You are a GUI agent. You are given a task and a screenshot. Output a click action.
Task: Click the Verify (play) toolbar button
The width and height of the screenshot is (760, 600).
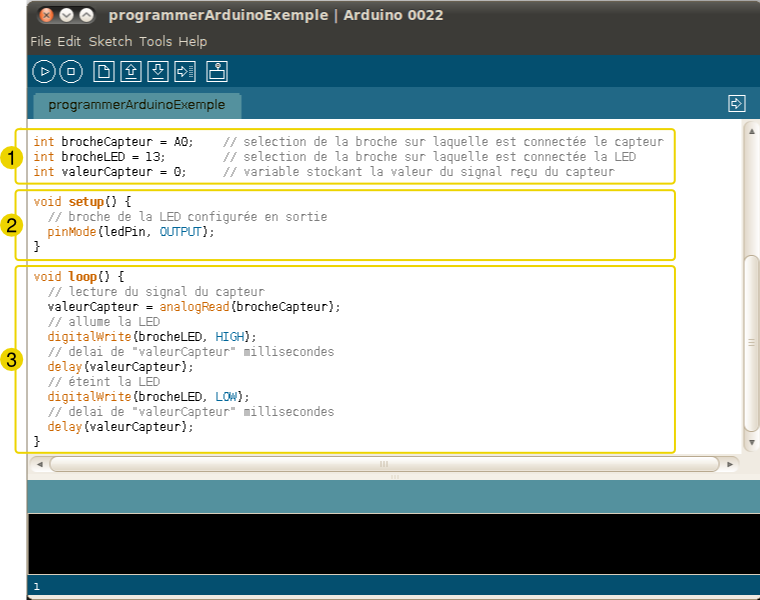(x=44, y=72)
